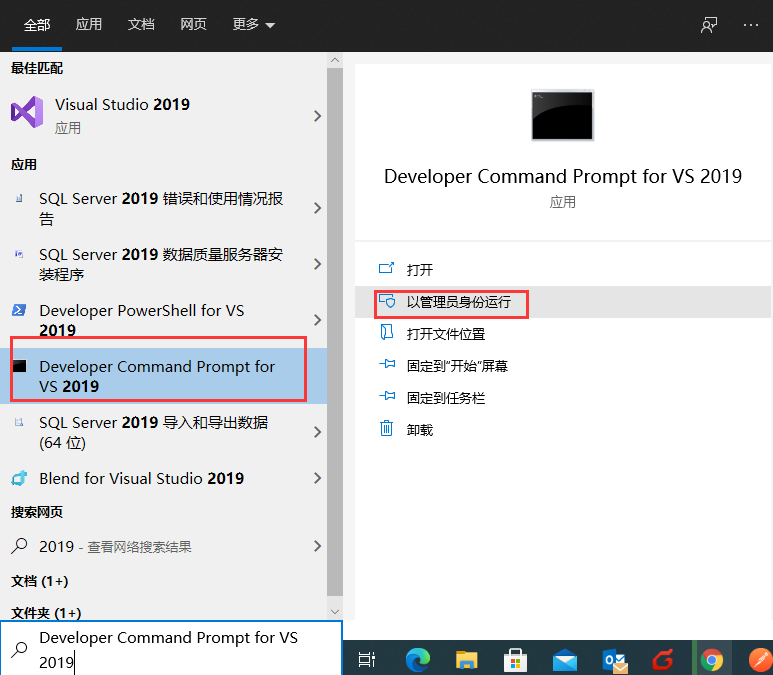This screenshot has height=675, width=773.
Task: Click the 文件夹 (1+) section heading
Action: click(46, 613)
